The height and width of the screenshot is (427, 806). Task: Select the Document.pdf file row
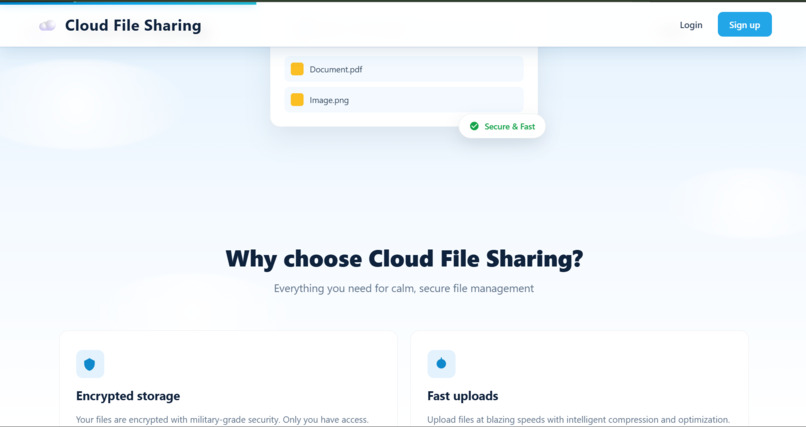(404, 69)
